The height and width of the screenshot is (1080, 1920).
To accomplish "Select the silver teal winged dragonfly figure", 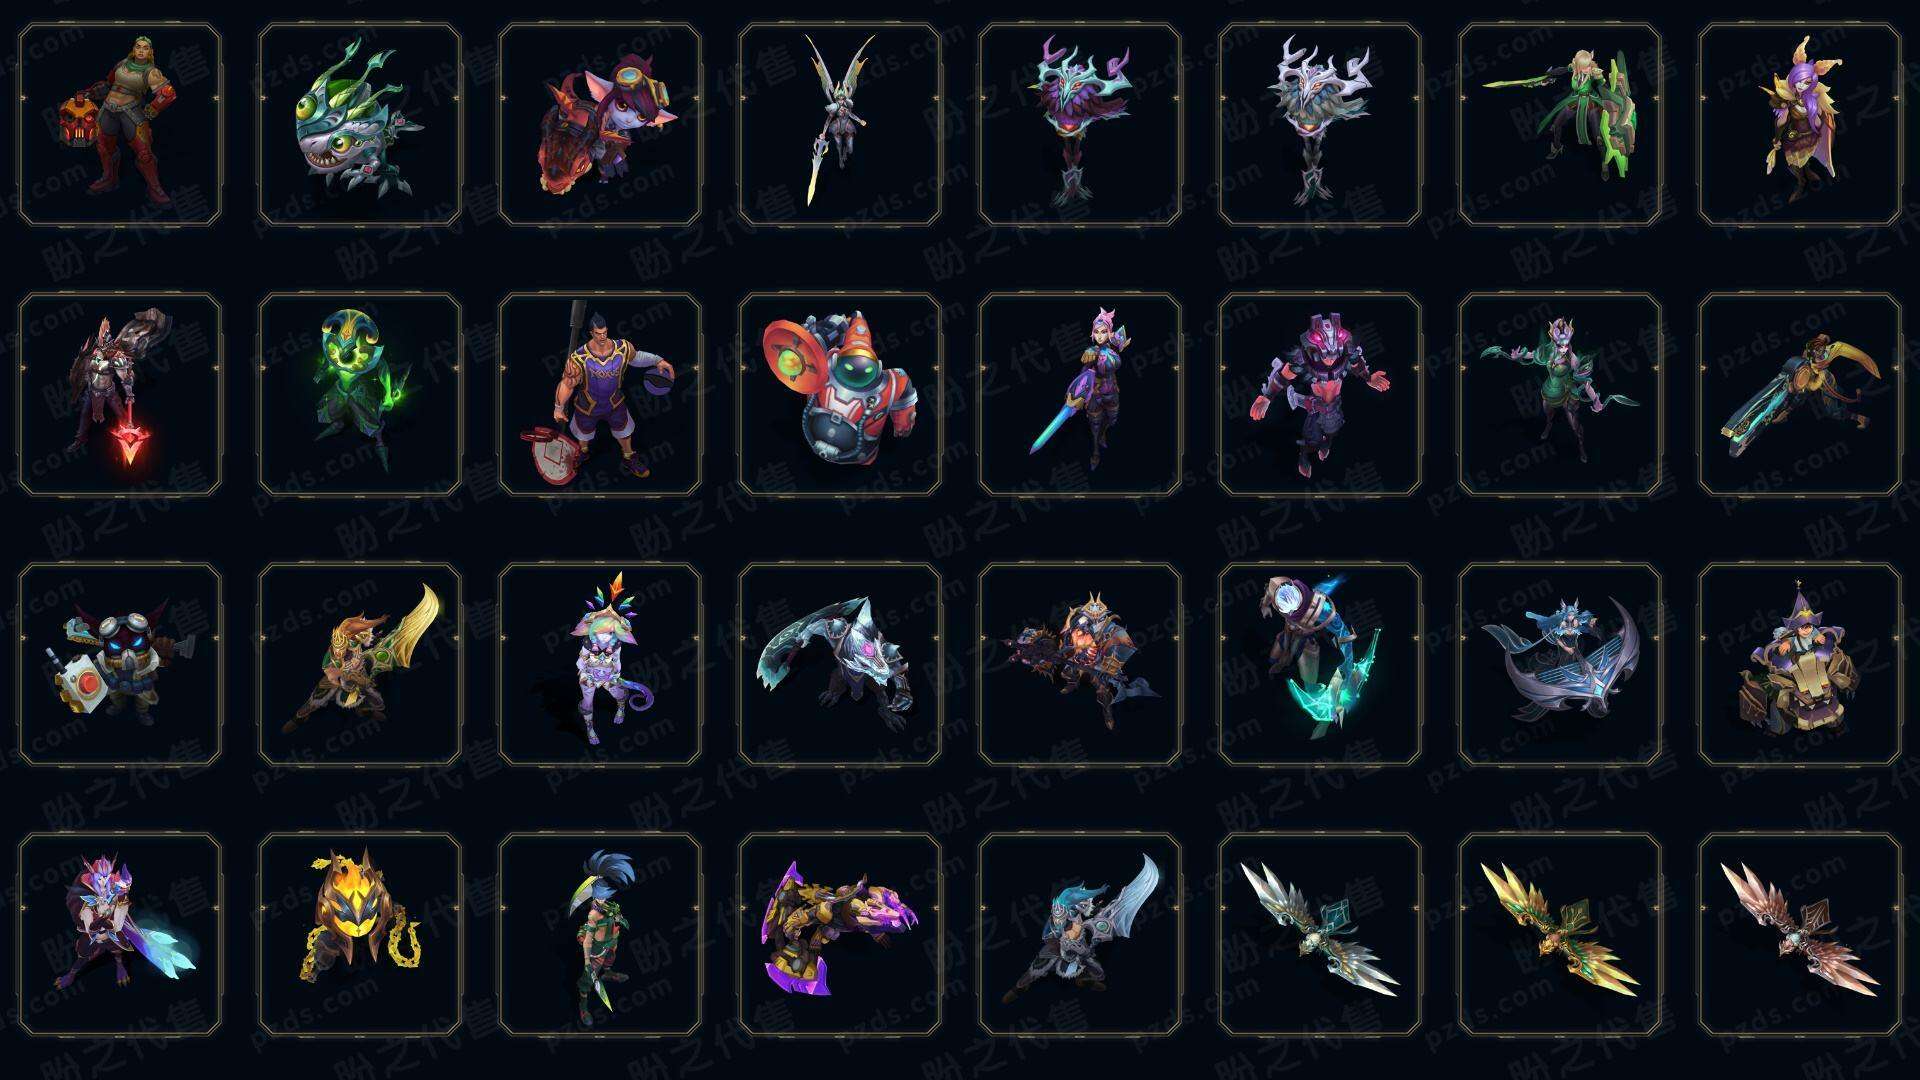I will [1320, 934].
